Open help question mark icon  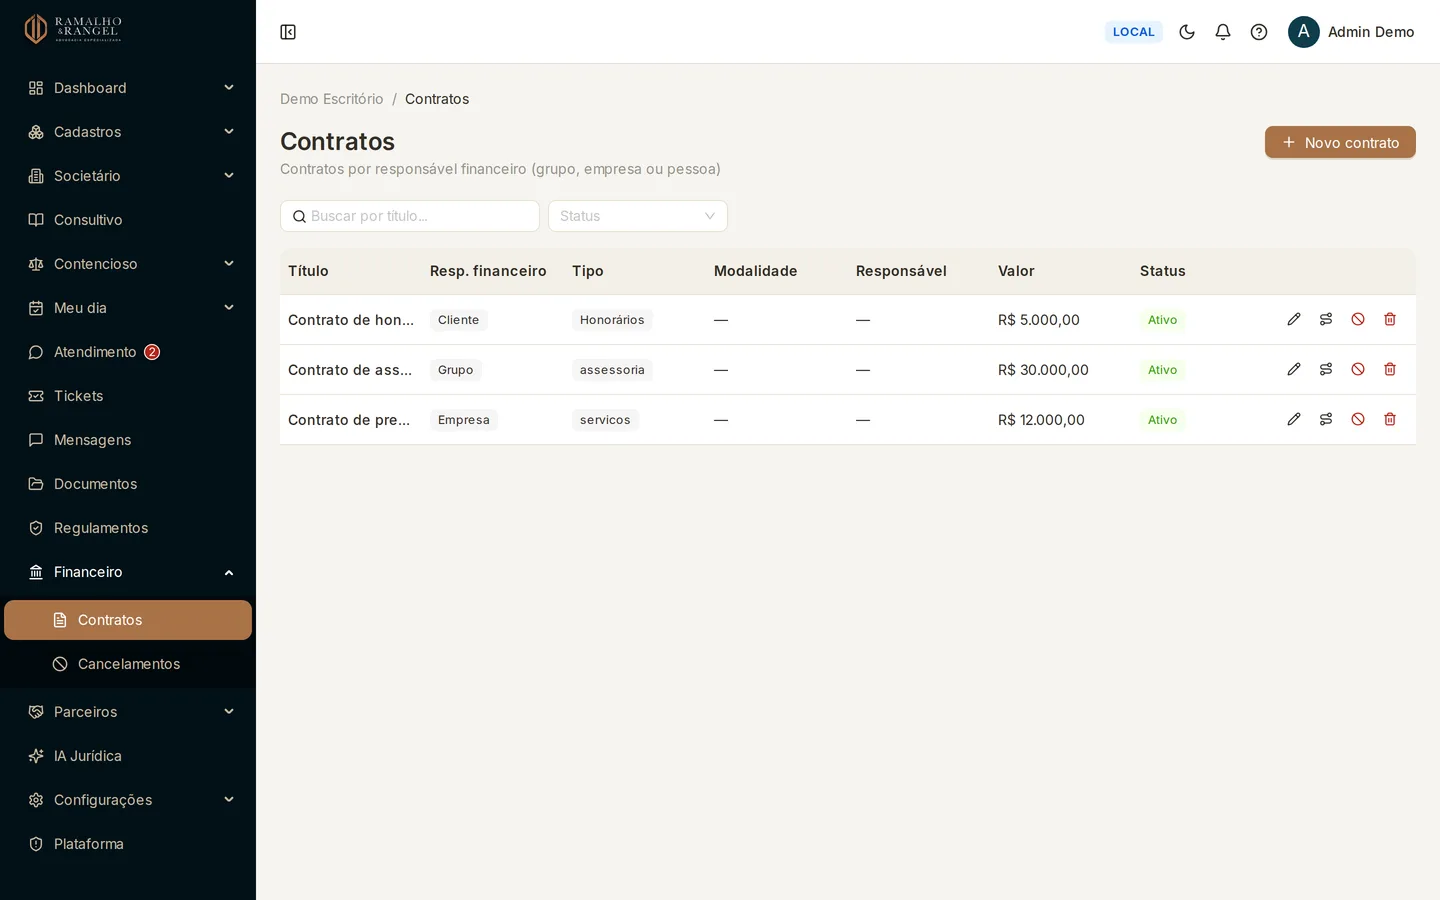pyautogui.click(x=1259, y=32)
